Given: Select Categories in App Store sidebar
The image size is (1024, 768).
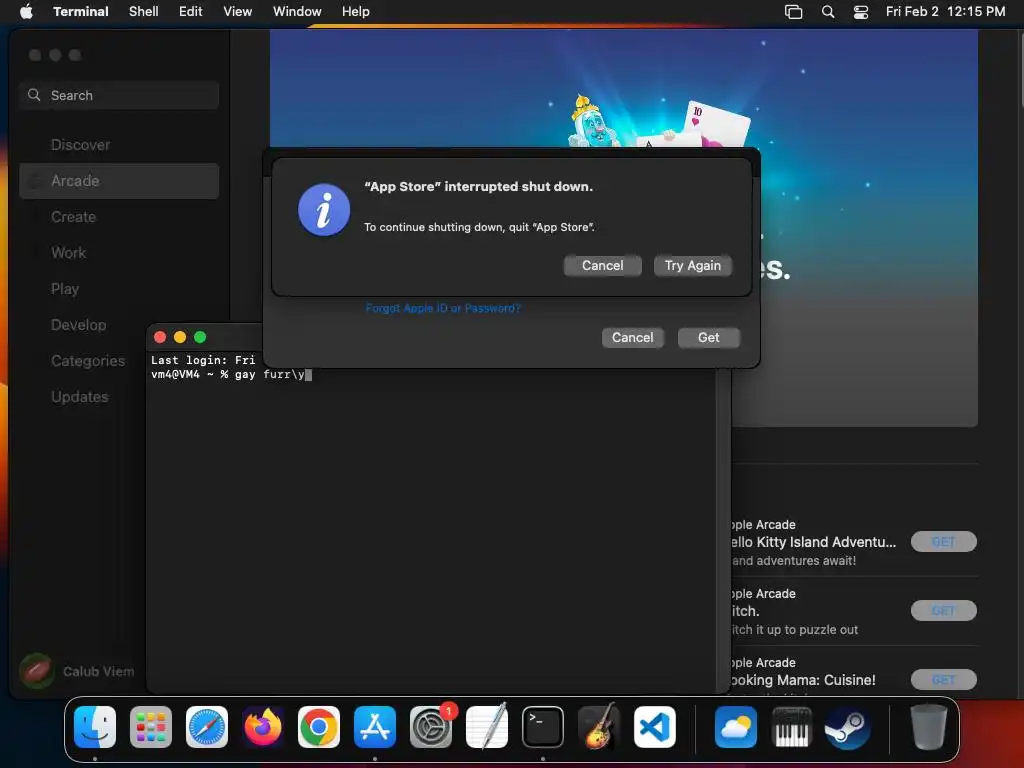Looking at the screenshot, I should point(82,360).
